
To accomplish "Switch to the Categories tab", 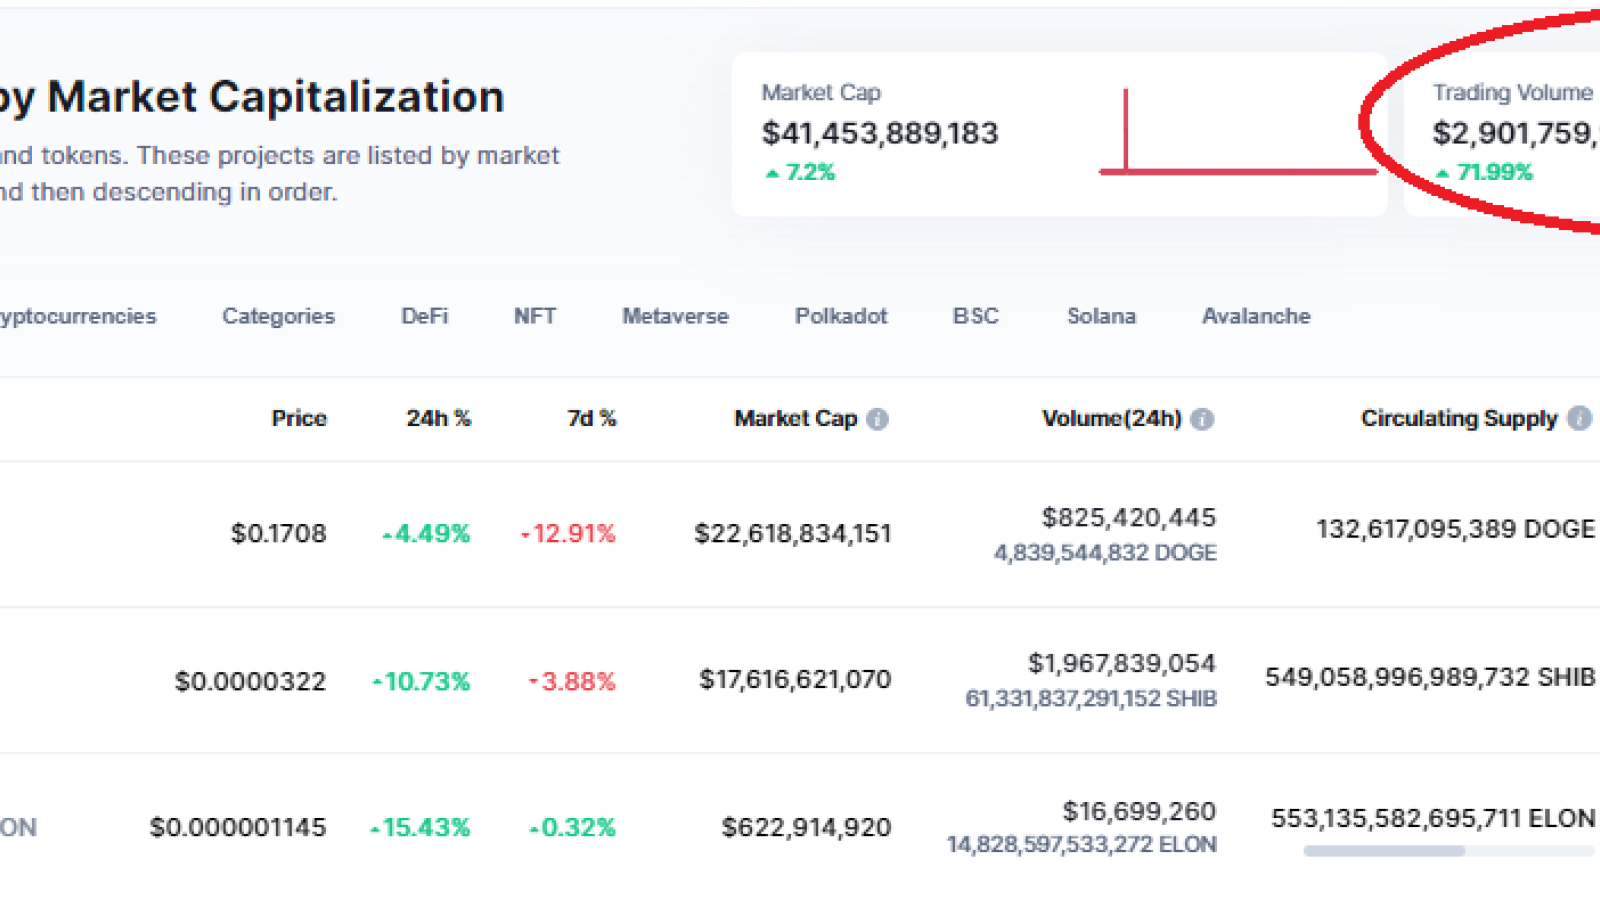I will pyautogui.click(x=278, y=316).
